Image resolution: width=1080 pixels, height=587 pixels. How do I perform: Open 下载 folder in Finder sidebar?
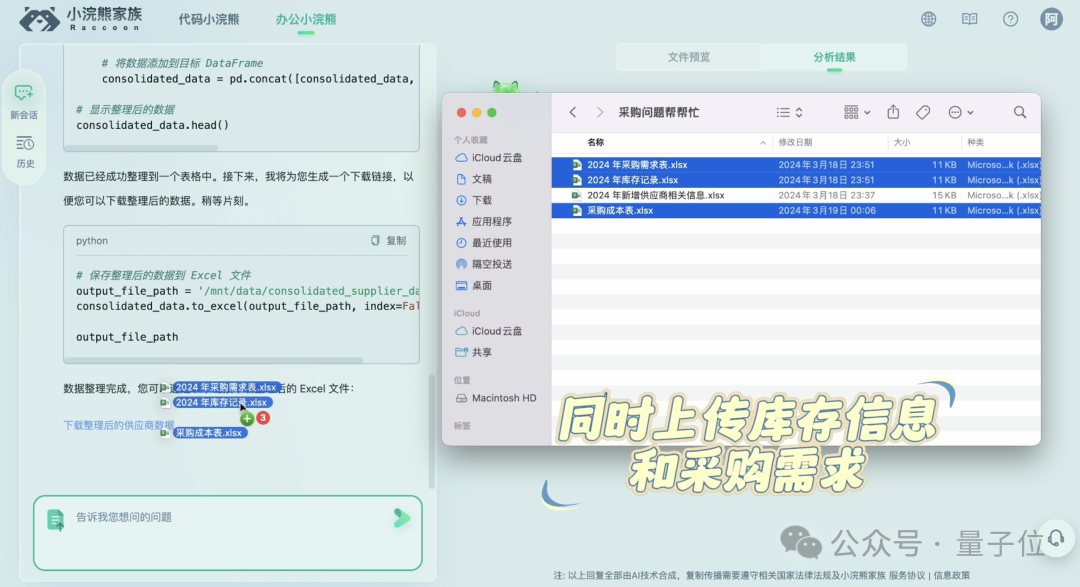482,200
